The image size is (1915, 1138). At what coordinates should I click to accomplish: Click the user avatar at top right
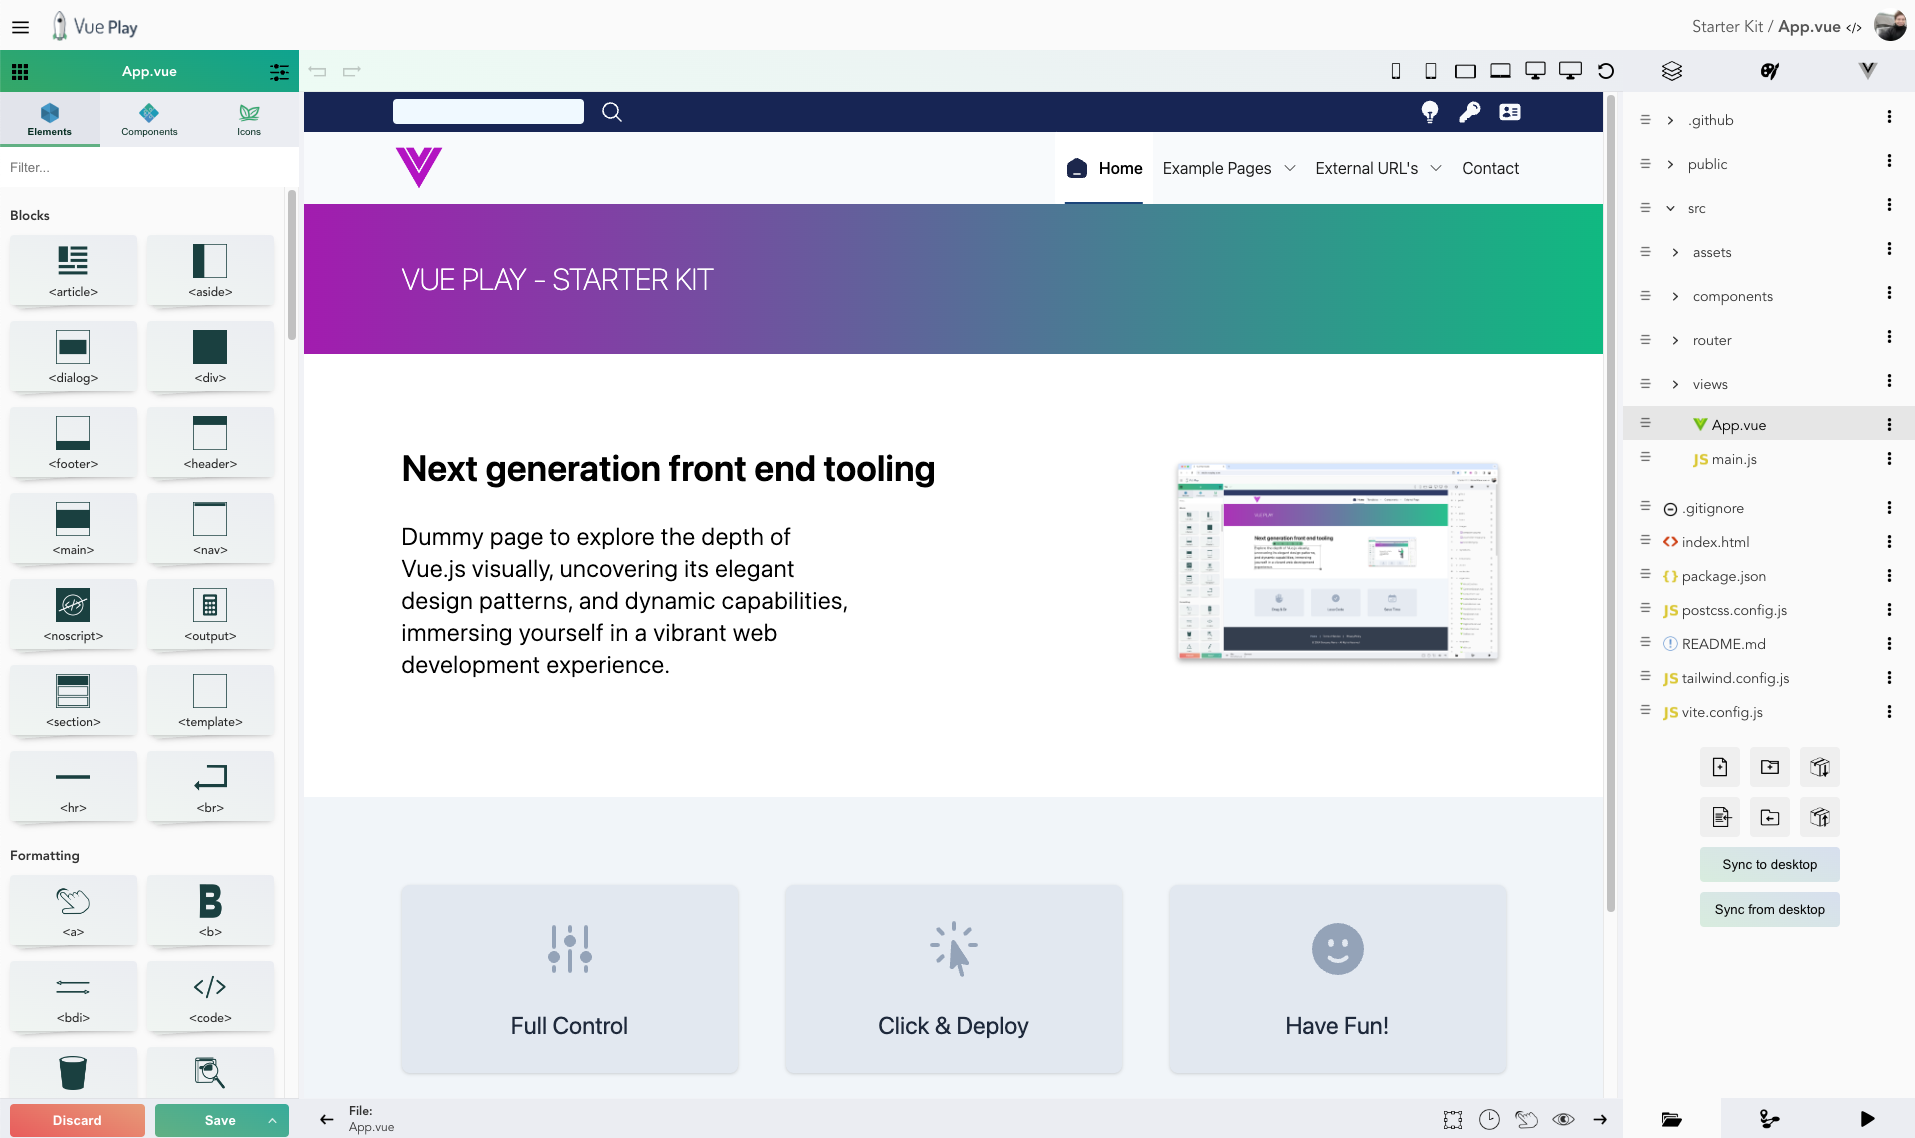tap(1890, 26)
